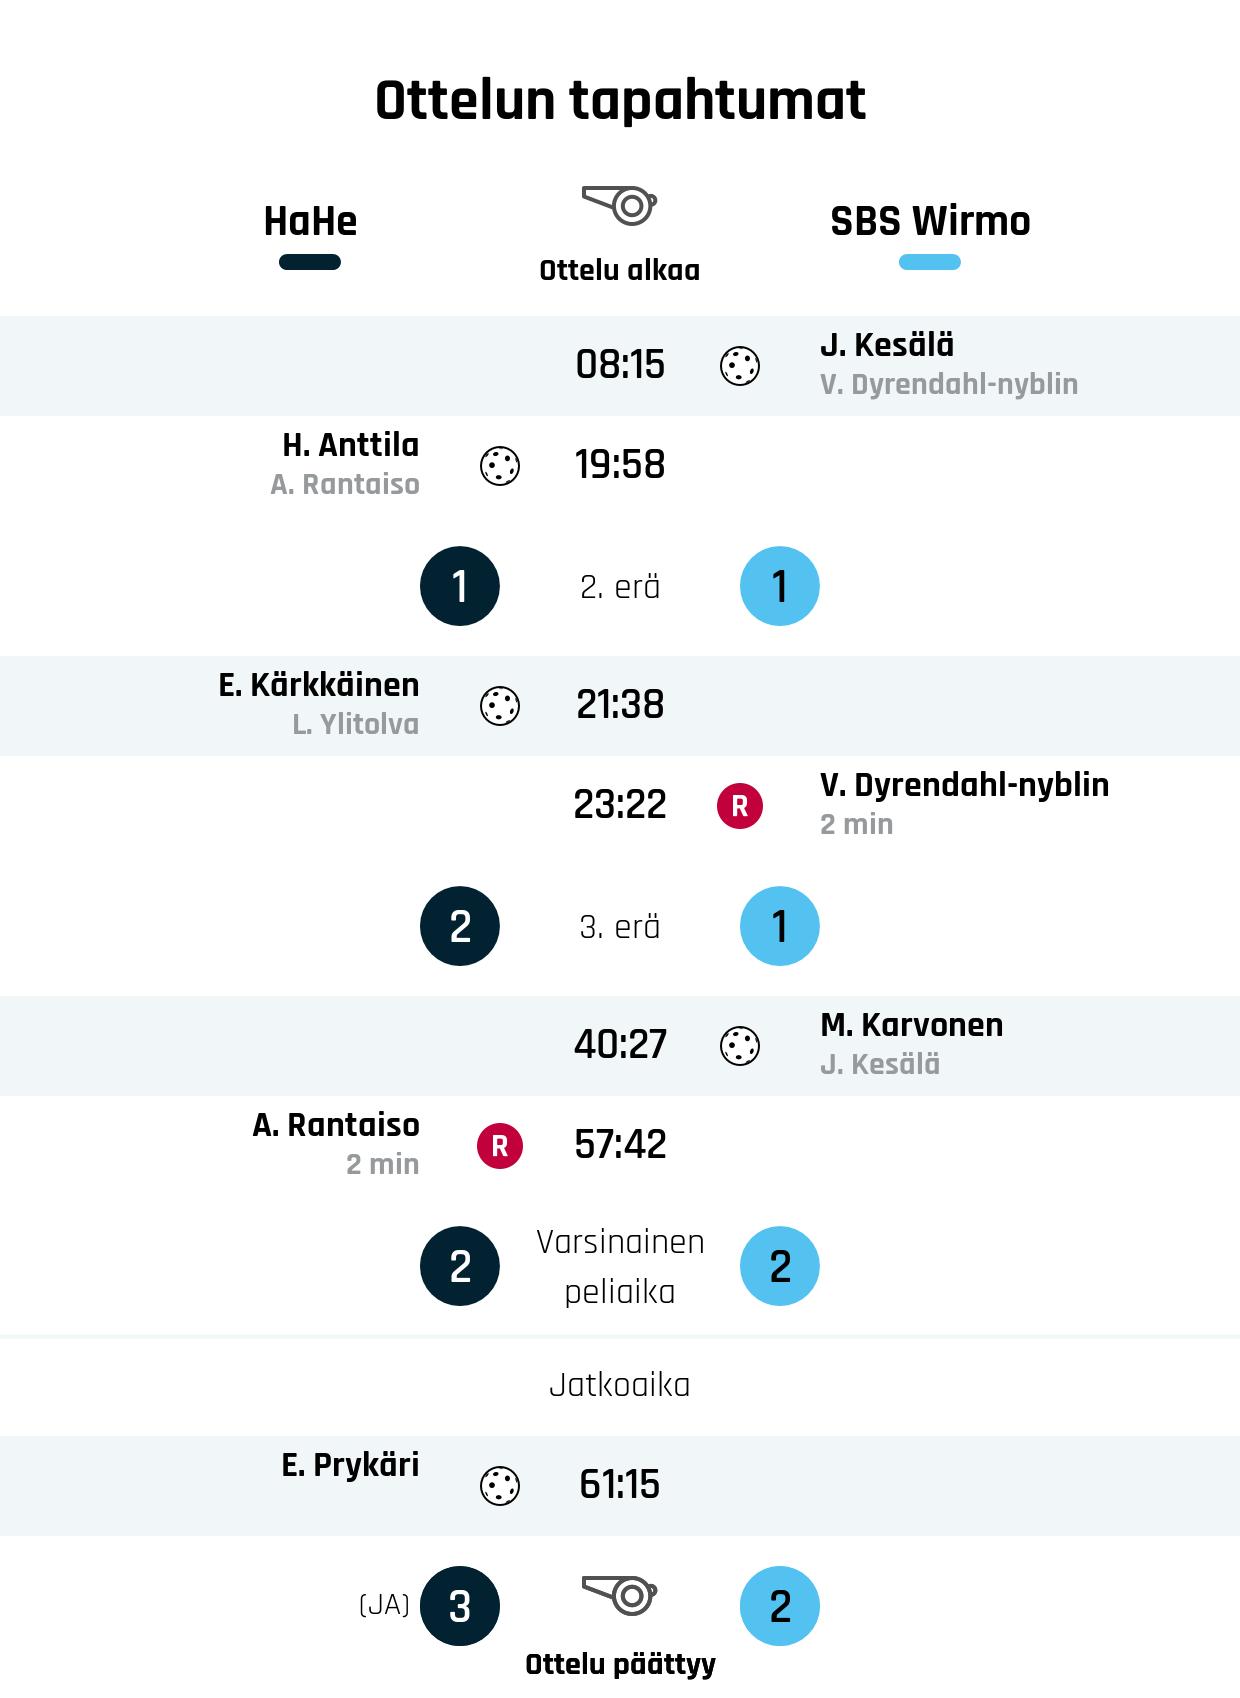Select the HaHe team name
Viewport: 1240px width, 1698px height.
[x=310, y=221]
